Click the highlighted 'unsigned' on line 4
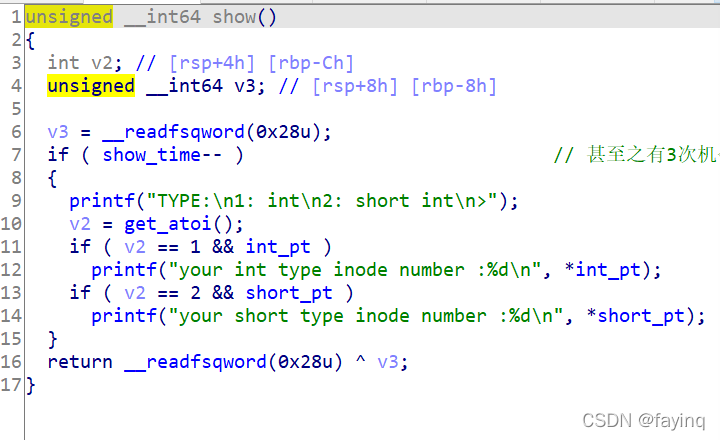The height and width of the screenshot is (440, 720). (91, 86)
